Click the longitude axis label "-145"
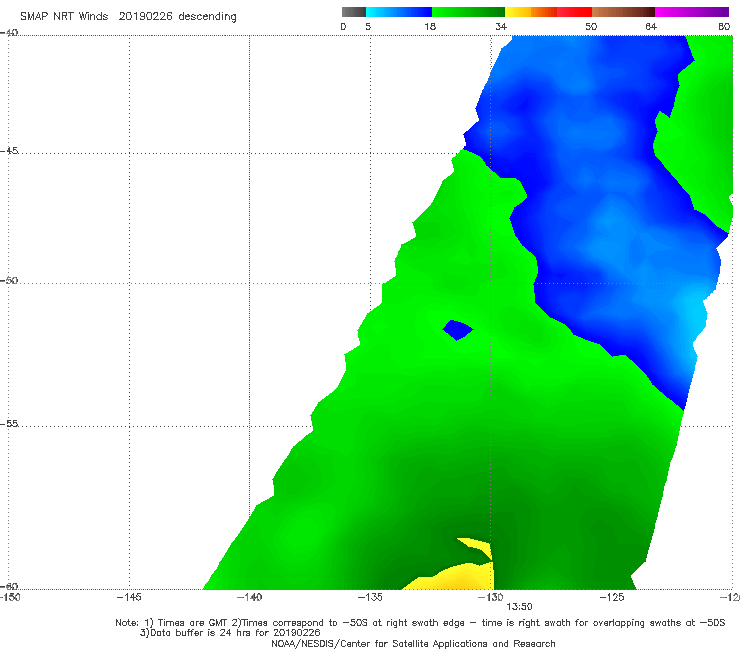This screenshot has height=650, width=740. point(129,597)
